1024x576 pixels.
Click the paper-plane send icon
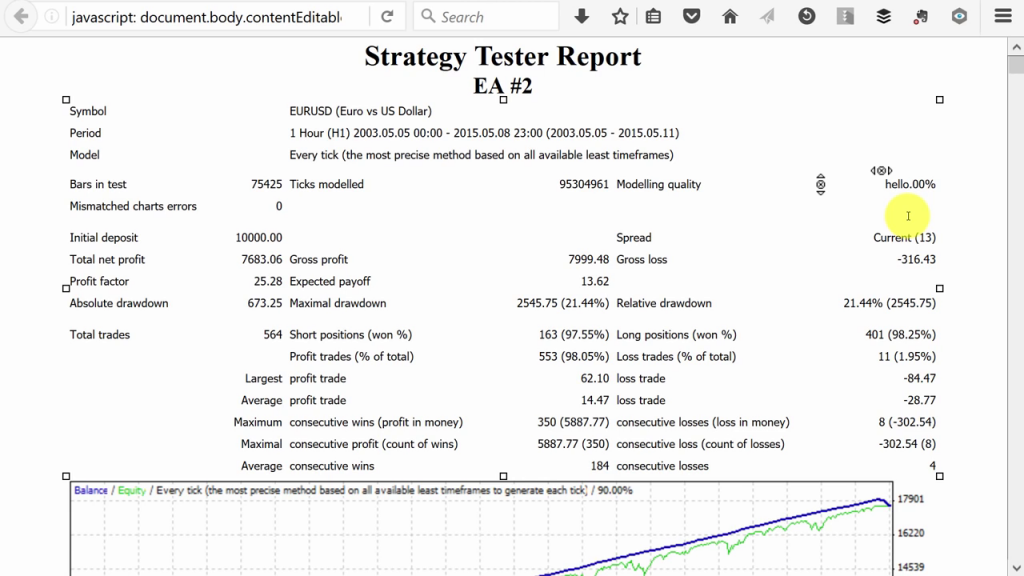766,16
